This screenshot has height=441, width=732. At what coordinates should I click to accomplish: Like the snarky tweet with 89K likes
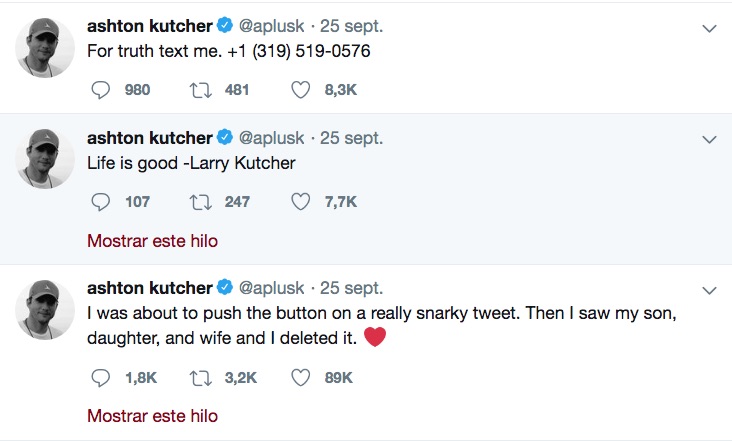301,377
